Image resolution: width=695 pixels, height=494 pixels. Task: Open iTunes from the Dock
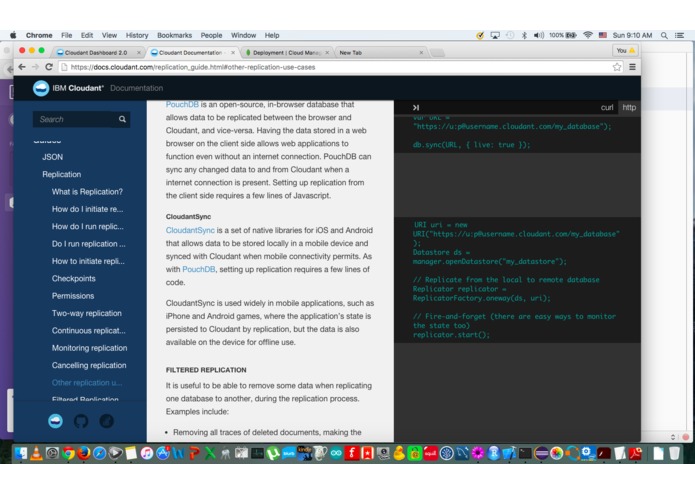point(147,453)
